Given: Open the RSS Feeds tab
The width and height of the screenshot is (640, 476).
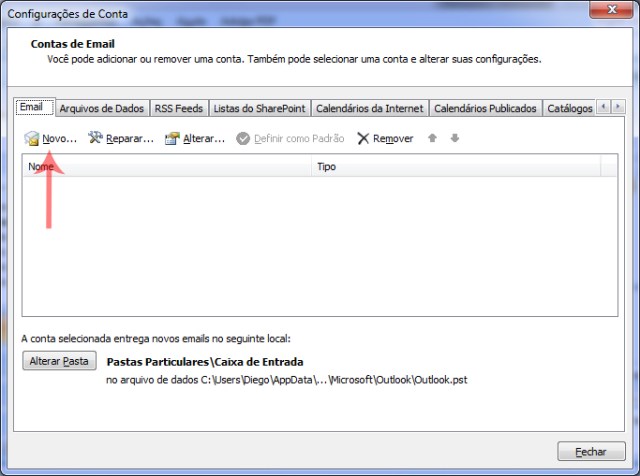Looking at the screenshot, I should point(178,108).
